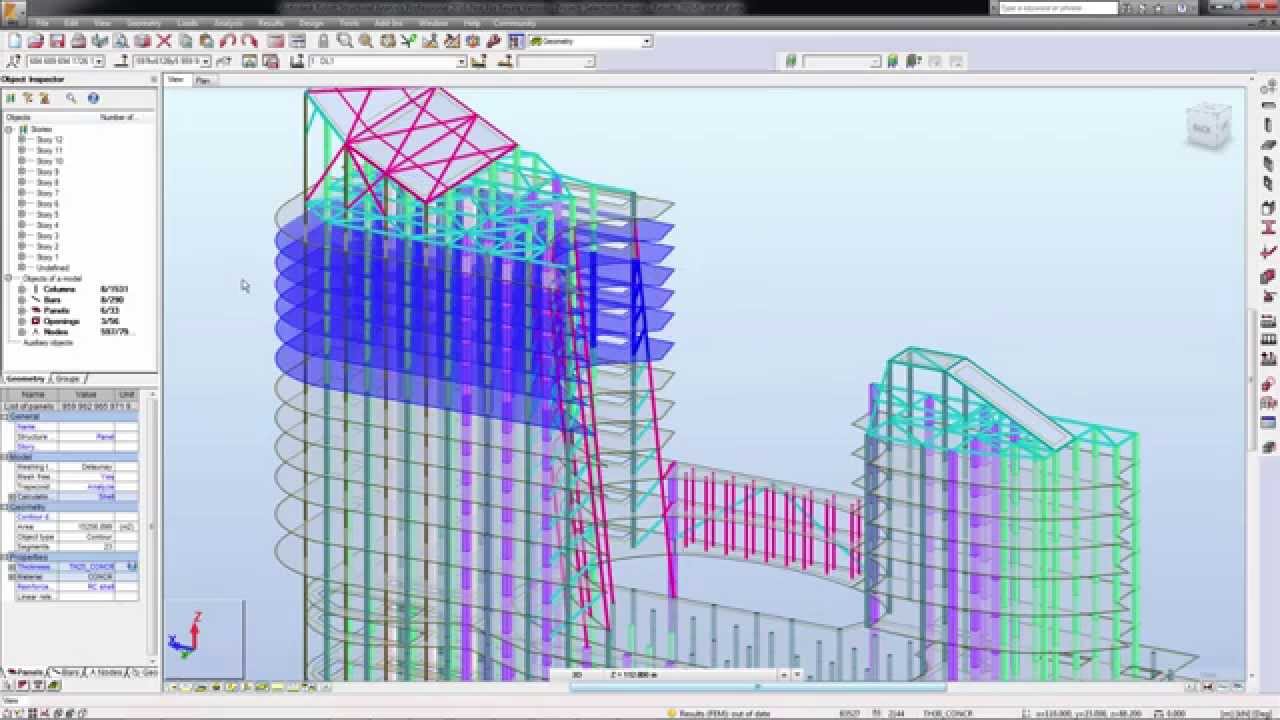
Task: Open the load case DL1 dropdown
Action: pyautogui.click(x=461, y=62)
